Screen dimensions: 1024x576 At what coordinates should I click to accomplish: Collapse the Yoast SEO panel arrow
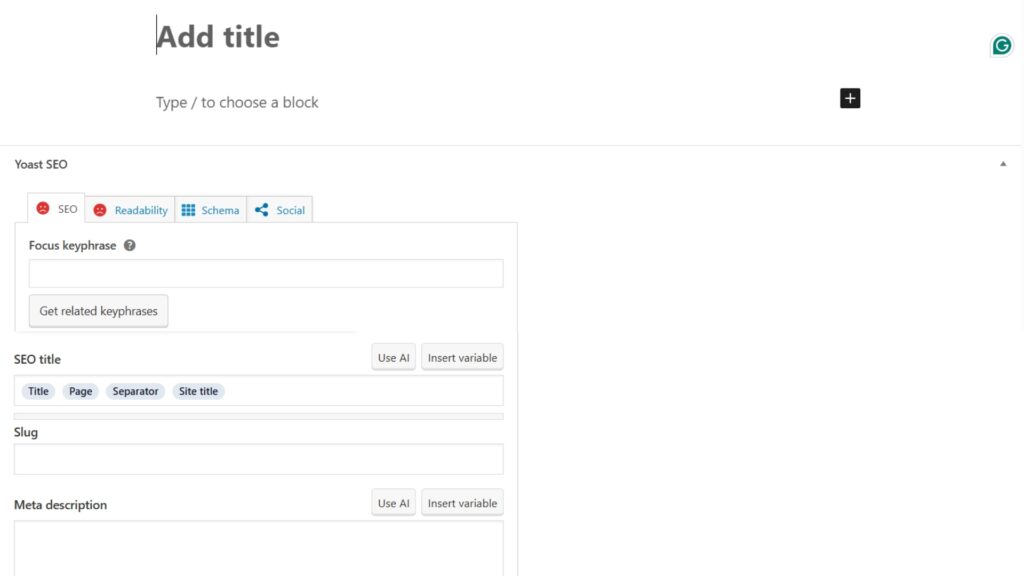(x=1003, y=164)
